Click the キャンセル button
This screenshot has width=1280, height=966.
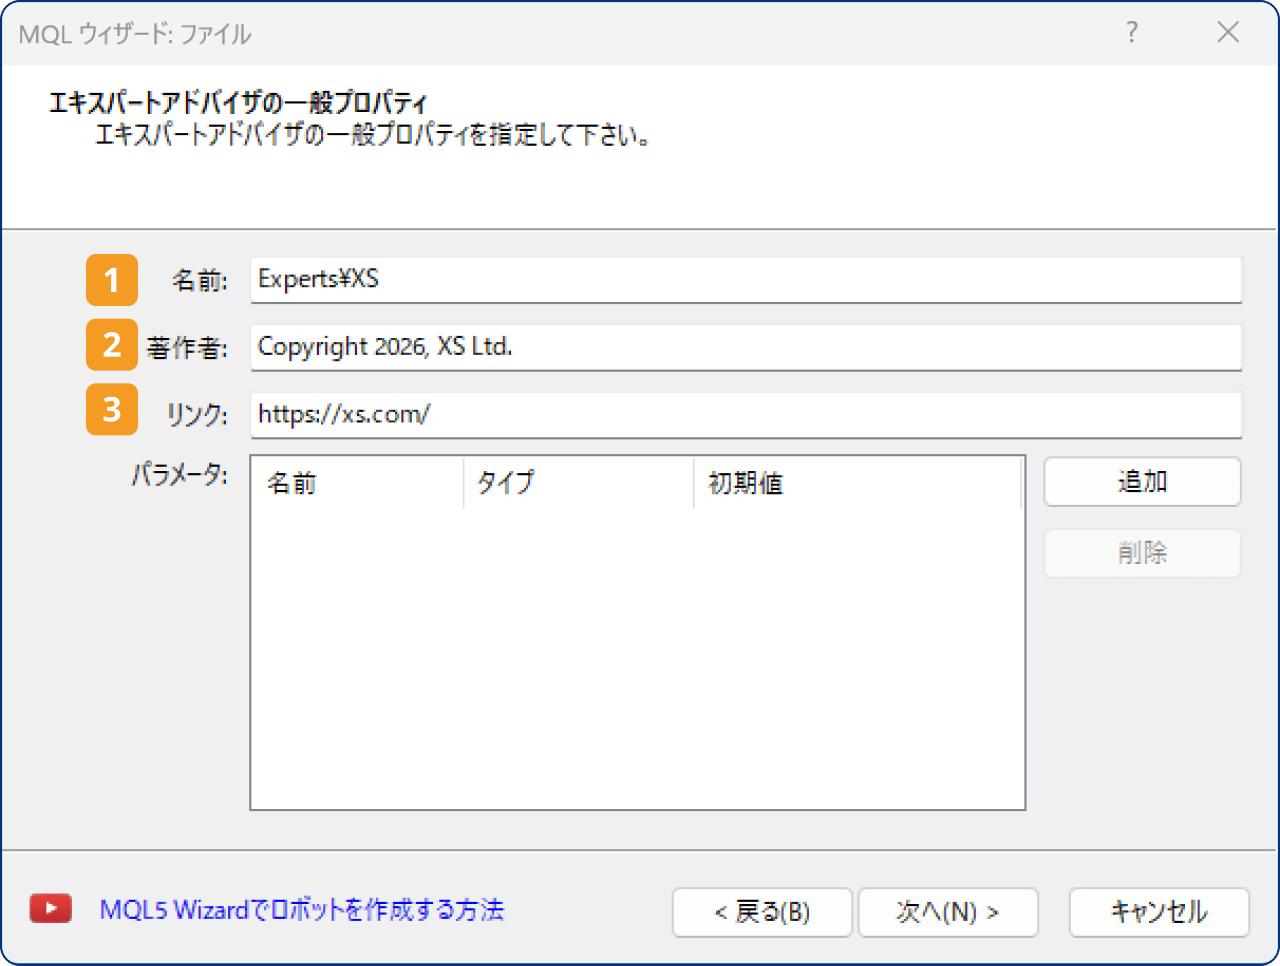(1159, 912)
